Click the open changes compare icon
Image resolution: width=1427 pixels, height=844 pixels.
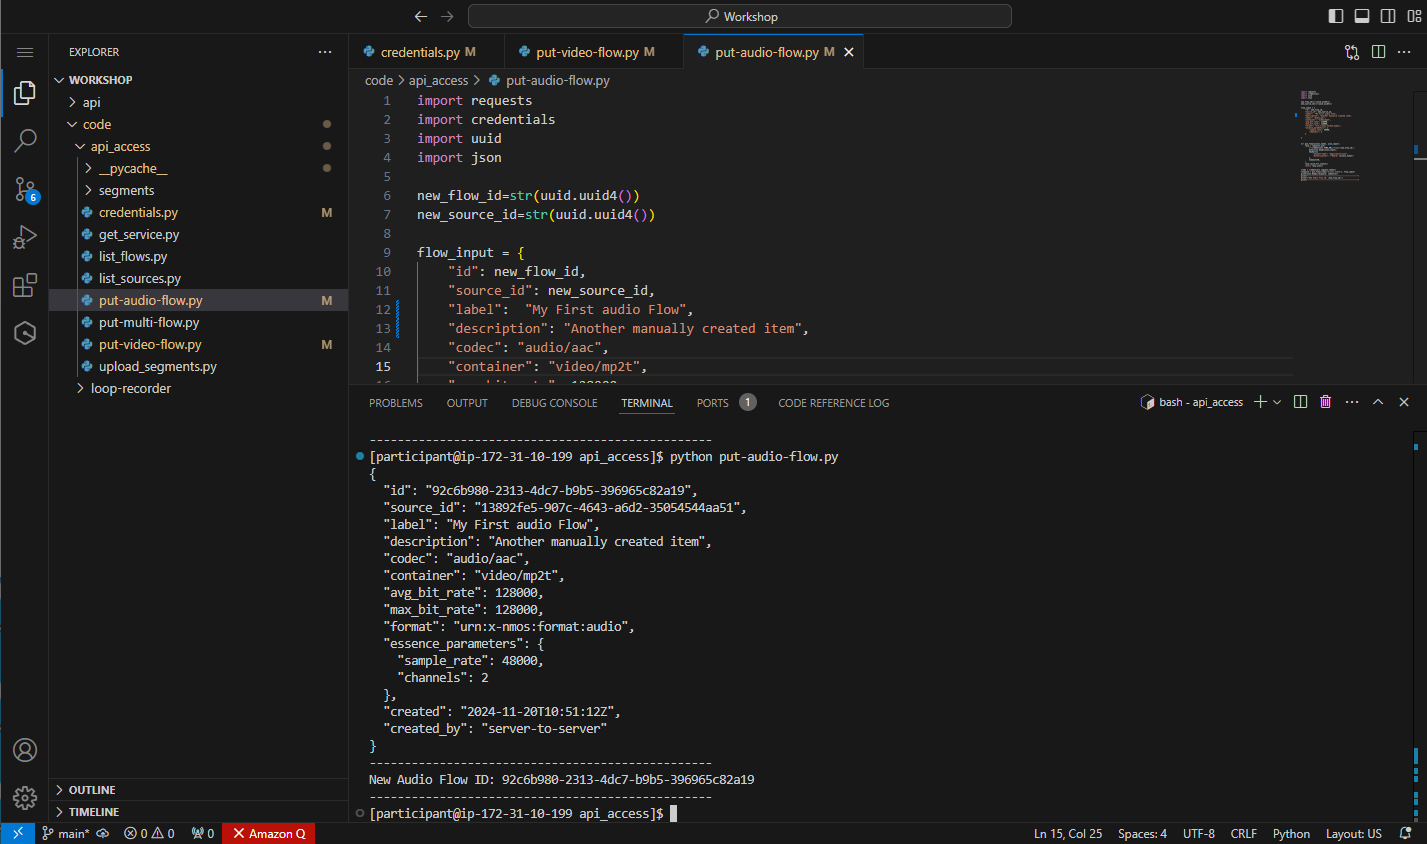click(1352, 52)
